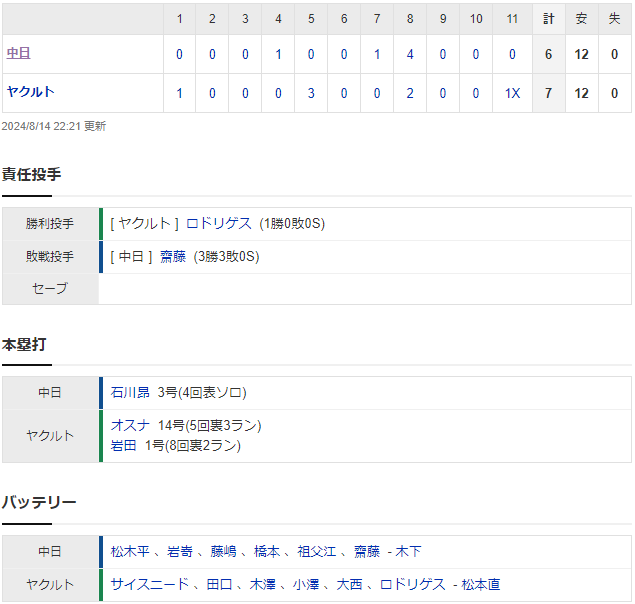
Task: Open ロドリゲス in ヤクルト battery list
Action: (412, 584)
